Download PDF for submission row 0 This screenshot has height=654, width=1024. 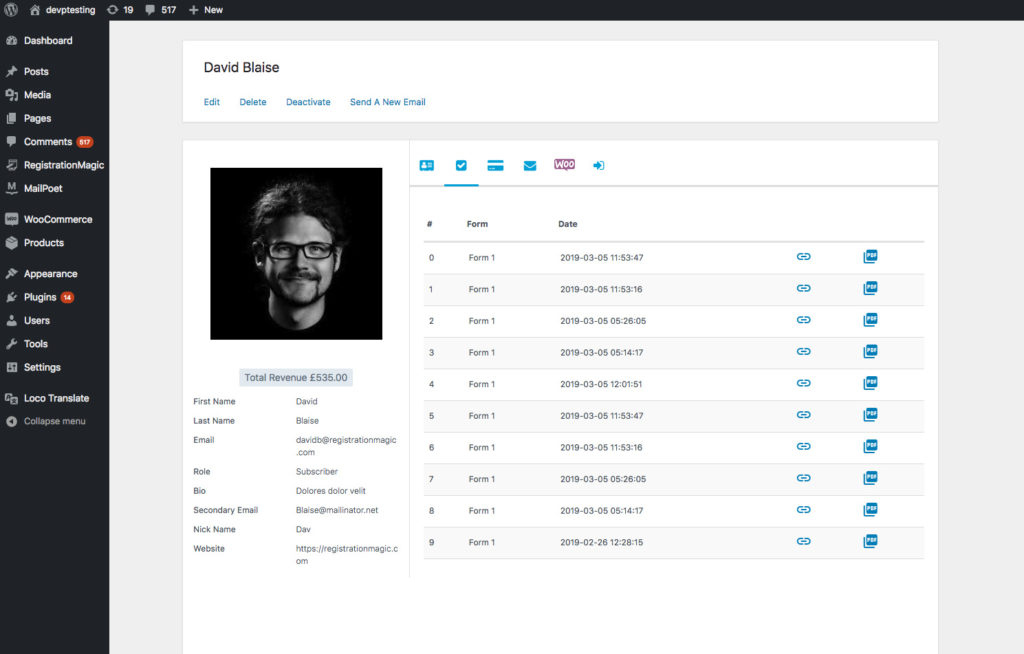pyautogui.click(x=870, y=257)
